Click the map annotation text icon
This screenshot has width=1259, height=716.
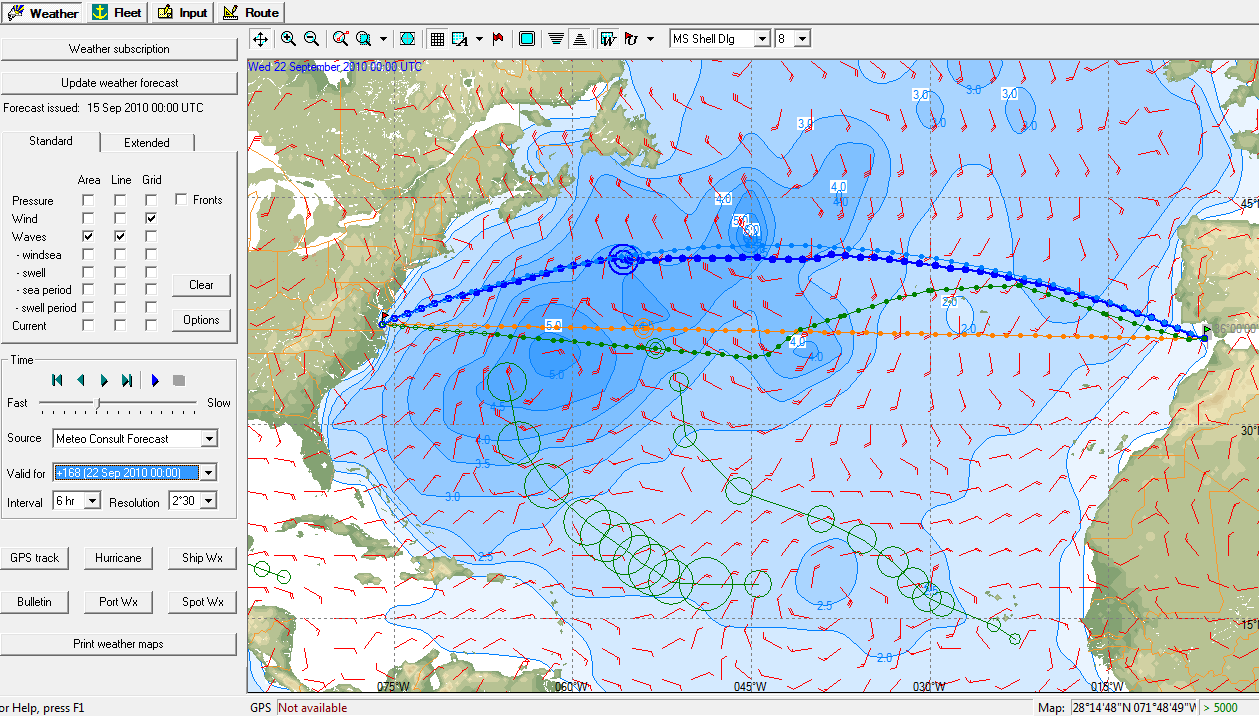click(x=460, y=39)
